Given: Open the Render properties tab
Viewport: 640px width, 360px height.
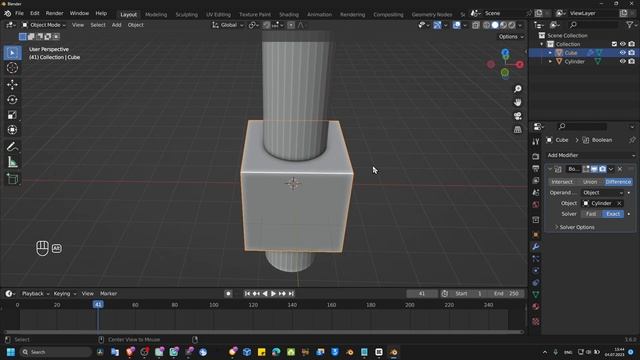Looking at the screenshot, I should [536, 156].
